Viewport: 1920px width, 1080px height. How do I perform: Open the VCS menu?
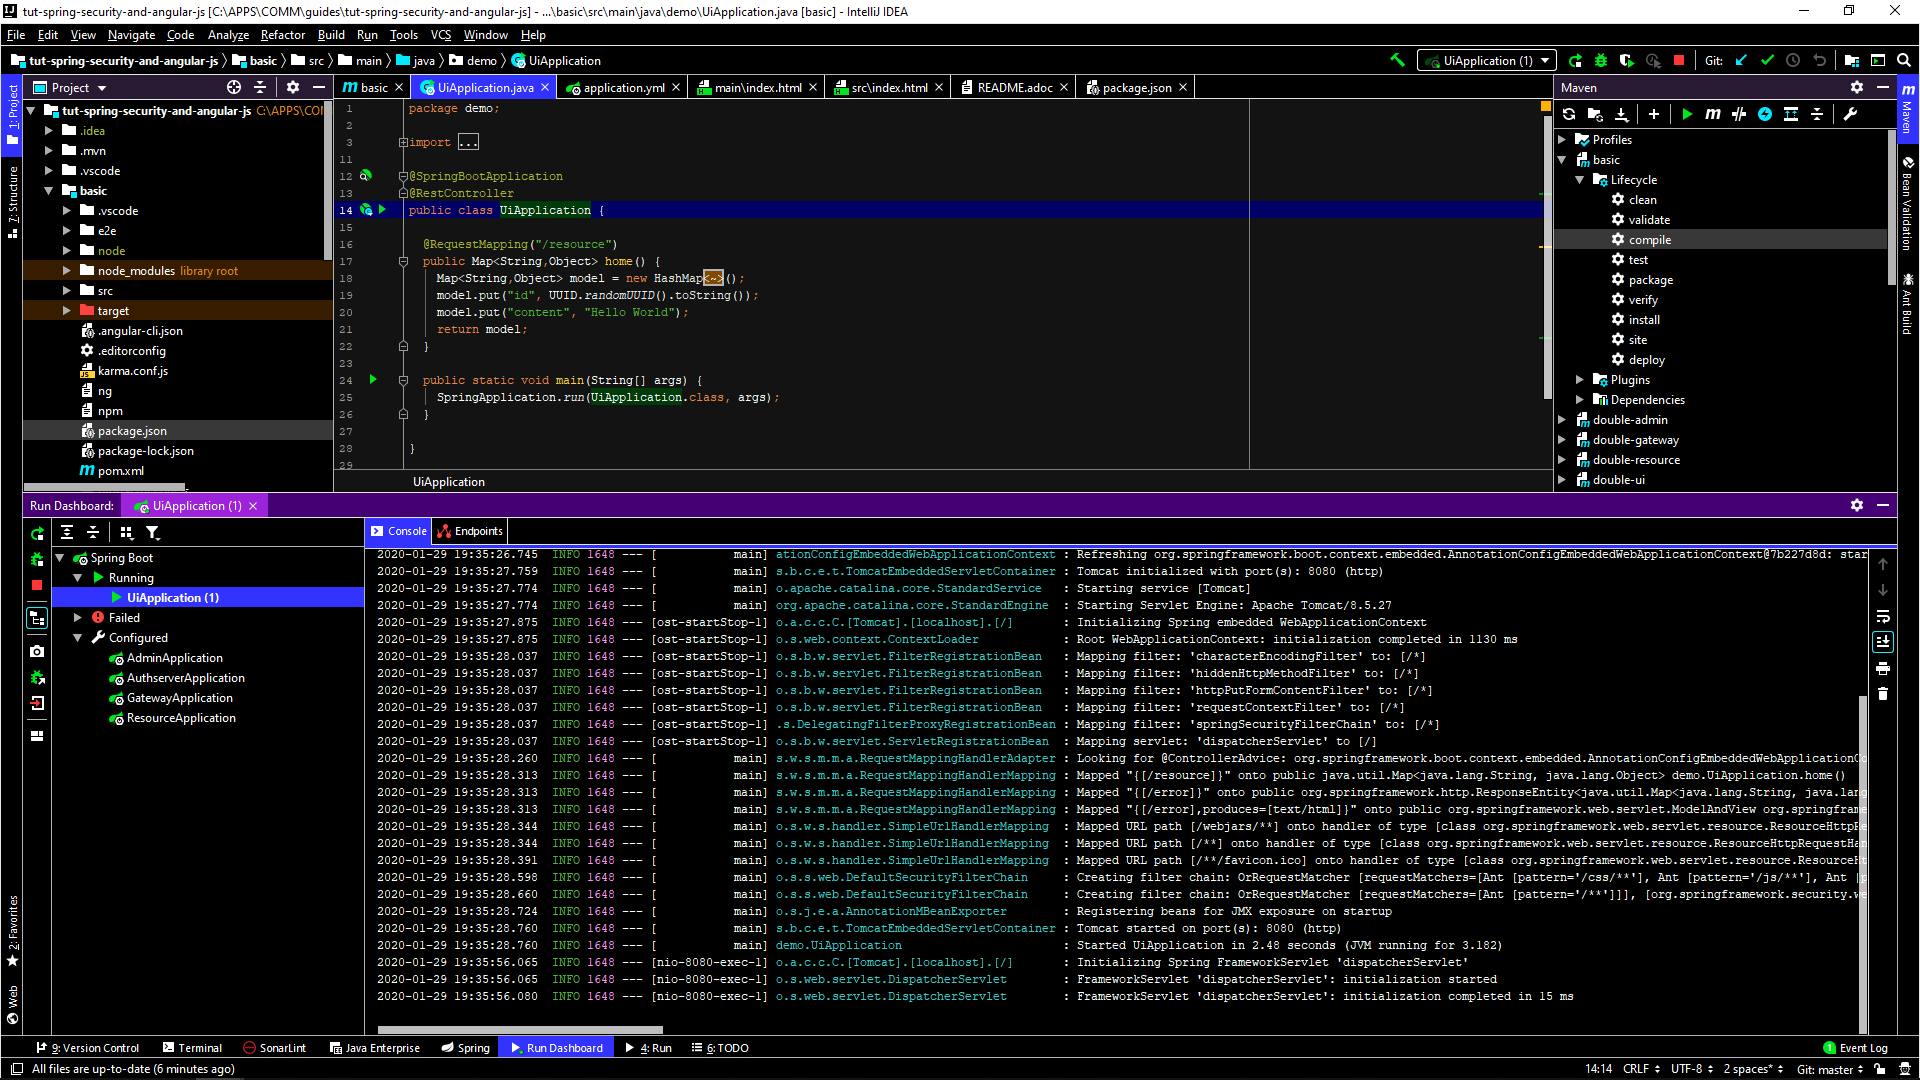click(x=440, y=35)
